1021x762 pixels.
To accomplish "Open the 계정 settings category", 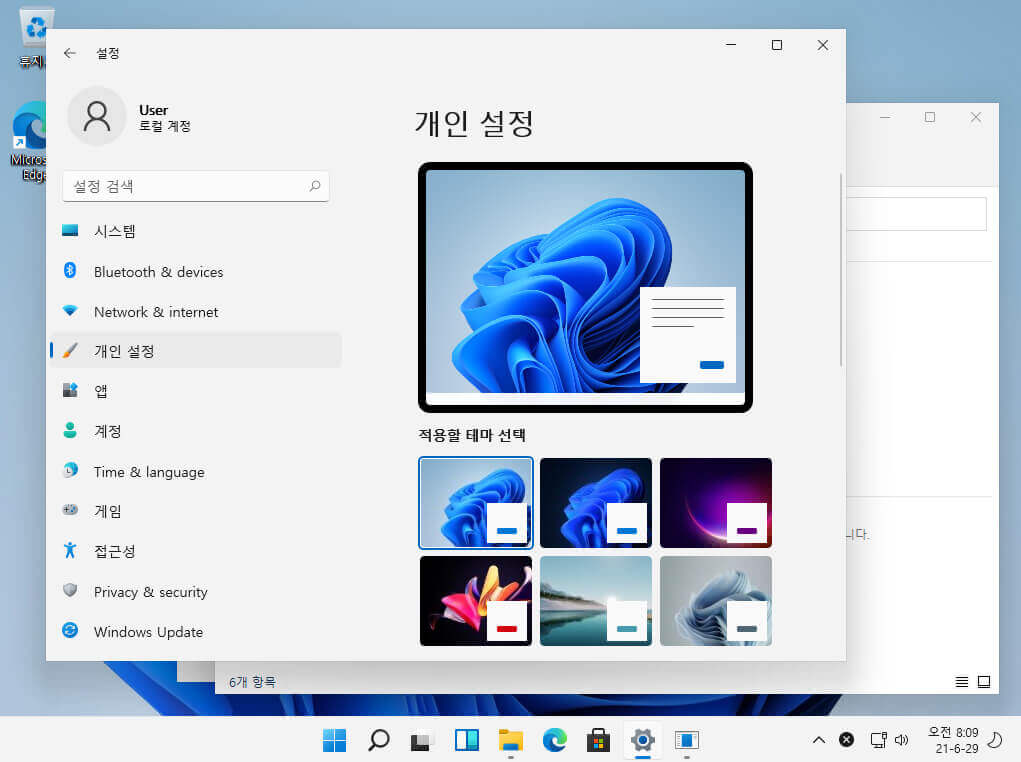I will pos(195,431).
